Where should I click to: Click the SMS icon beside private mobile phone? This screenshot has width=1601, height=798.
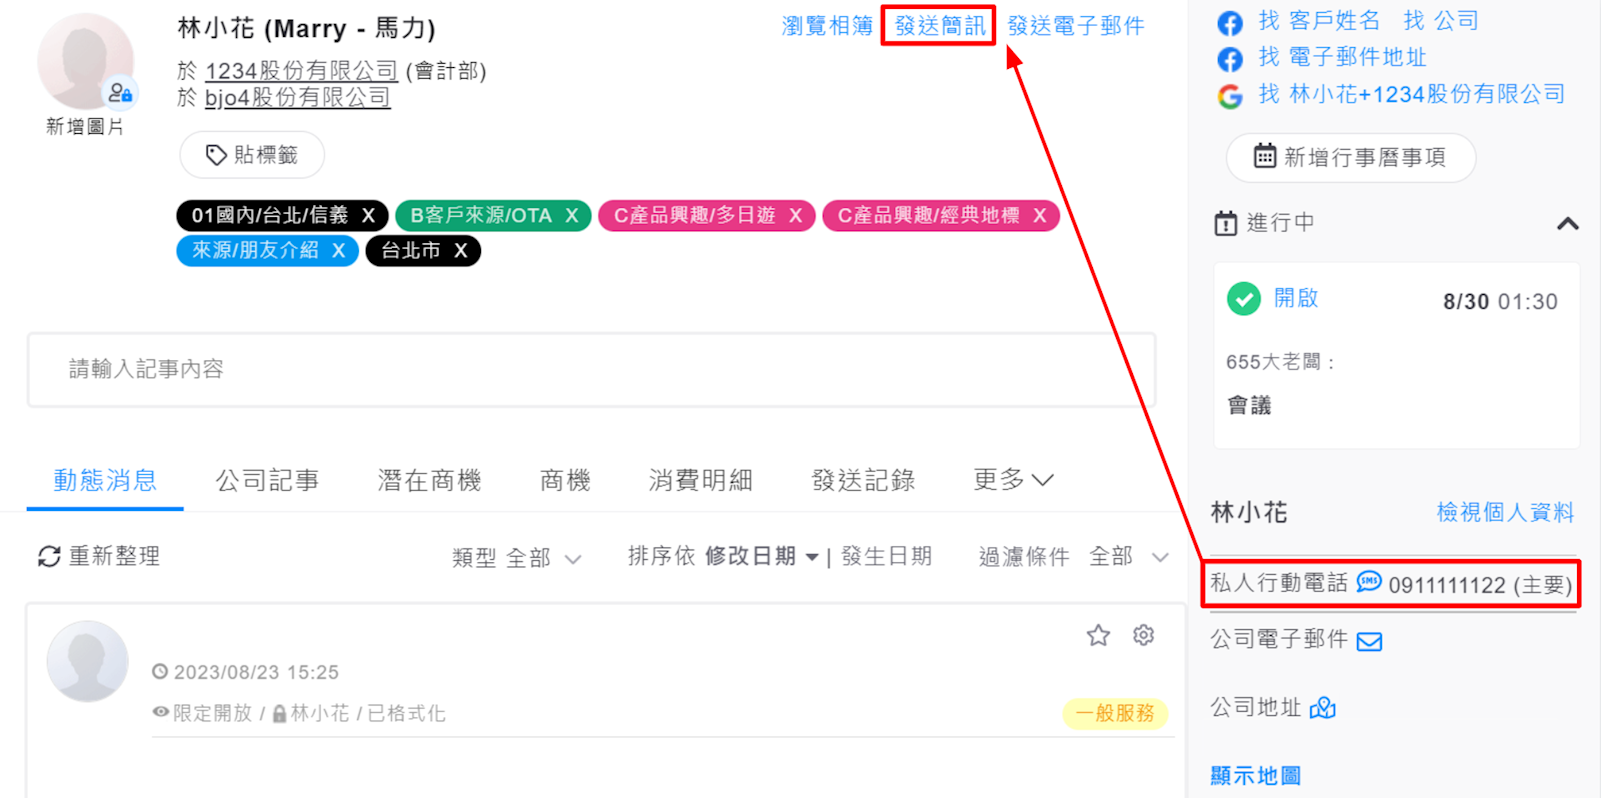tap(1369, 582)
